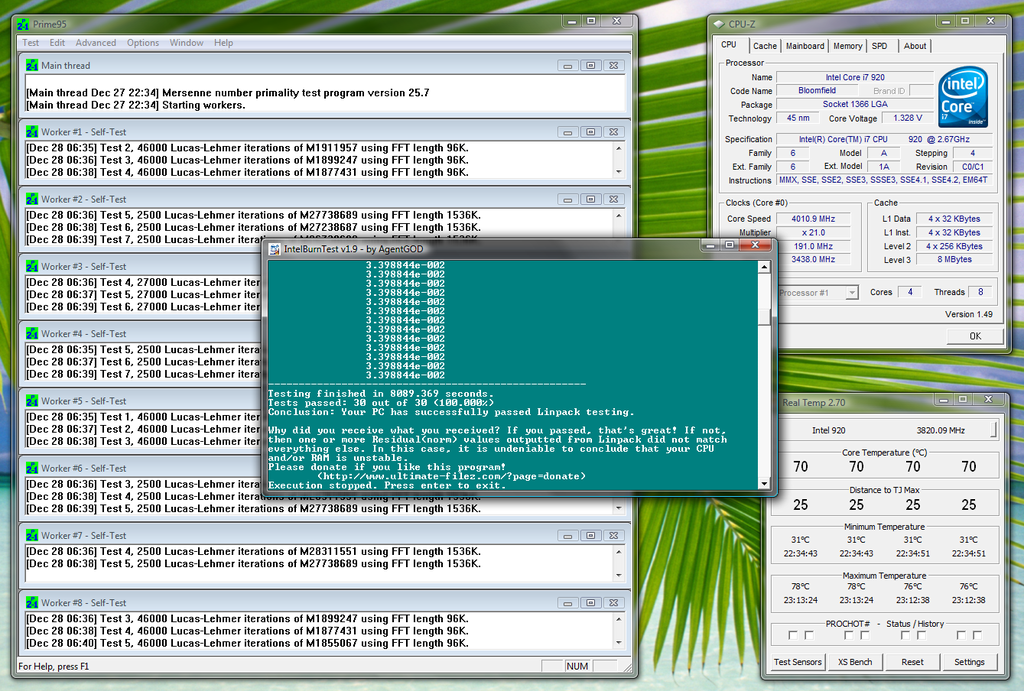Open the Test menu in Prime95

click(31, 42)
